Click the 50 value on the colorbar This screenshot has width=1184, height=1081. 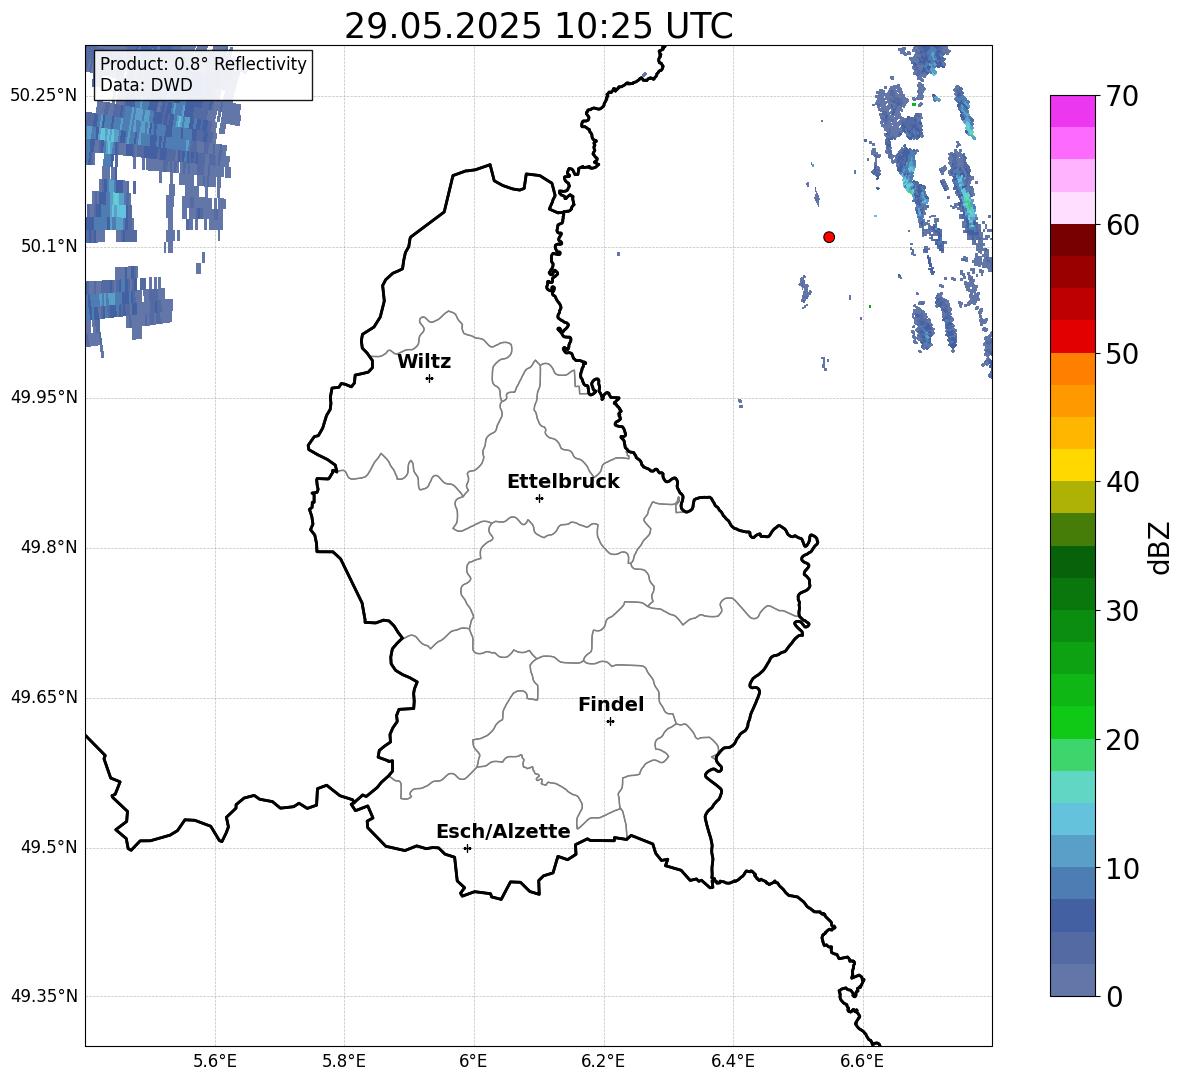click(x=1122, y=354)
